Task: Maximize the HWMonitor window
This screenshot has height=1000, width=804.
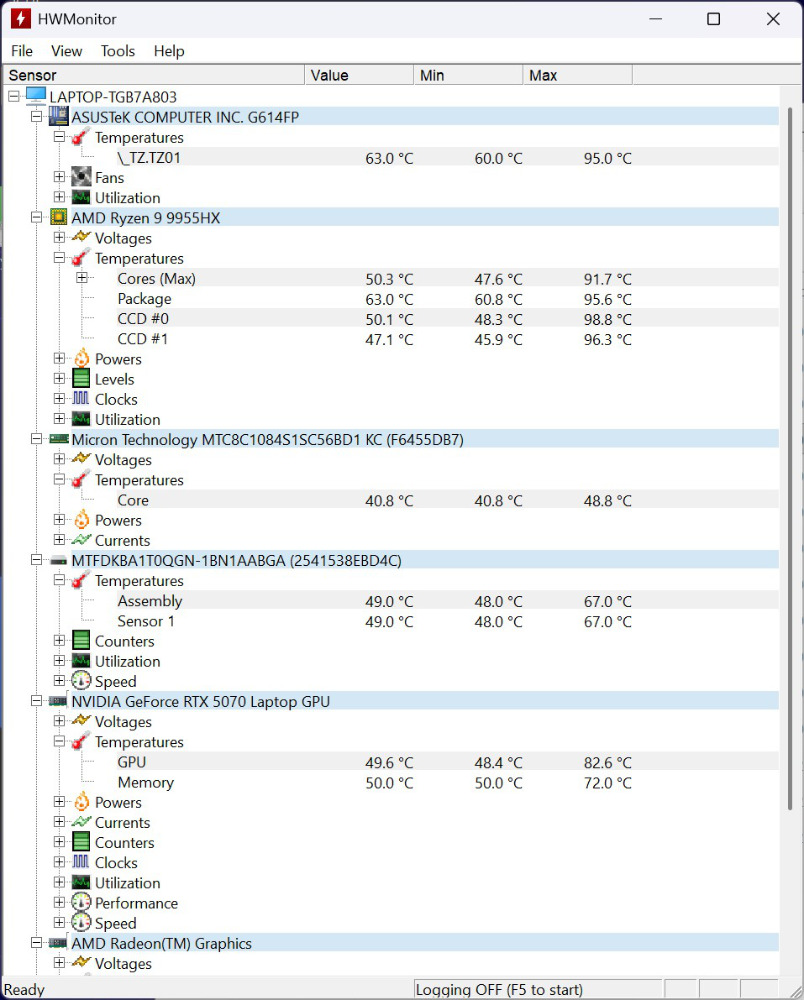Action: click(x=713, y=18)
